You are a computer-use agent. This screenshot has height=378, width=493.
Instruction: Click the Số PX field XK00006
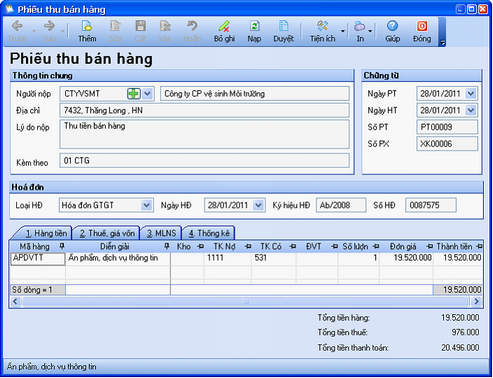point(447,144)
